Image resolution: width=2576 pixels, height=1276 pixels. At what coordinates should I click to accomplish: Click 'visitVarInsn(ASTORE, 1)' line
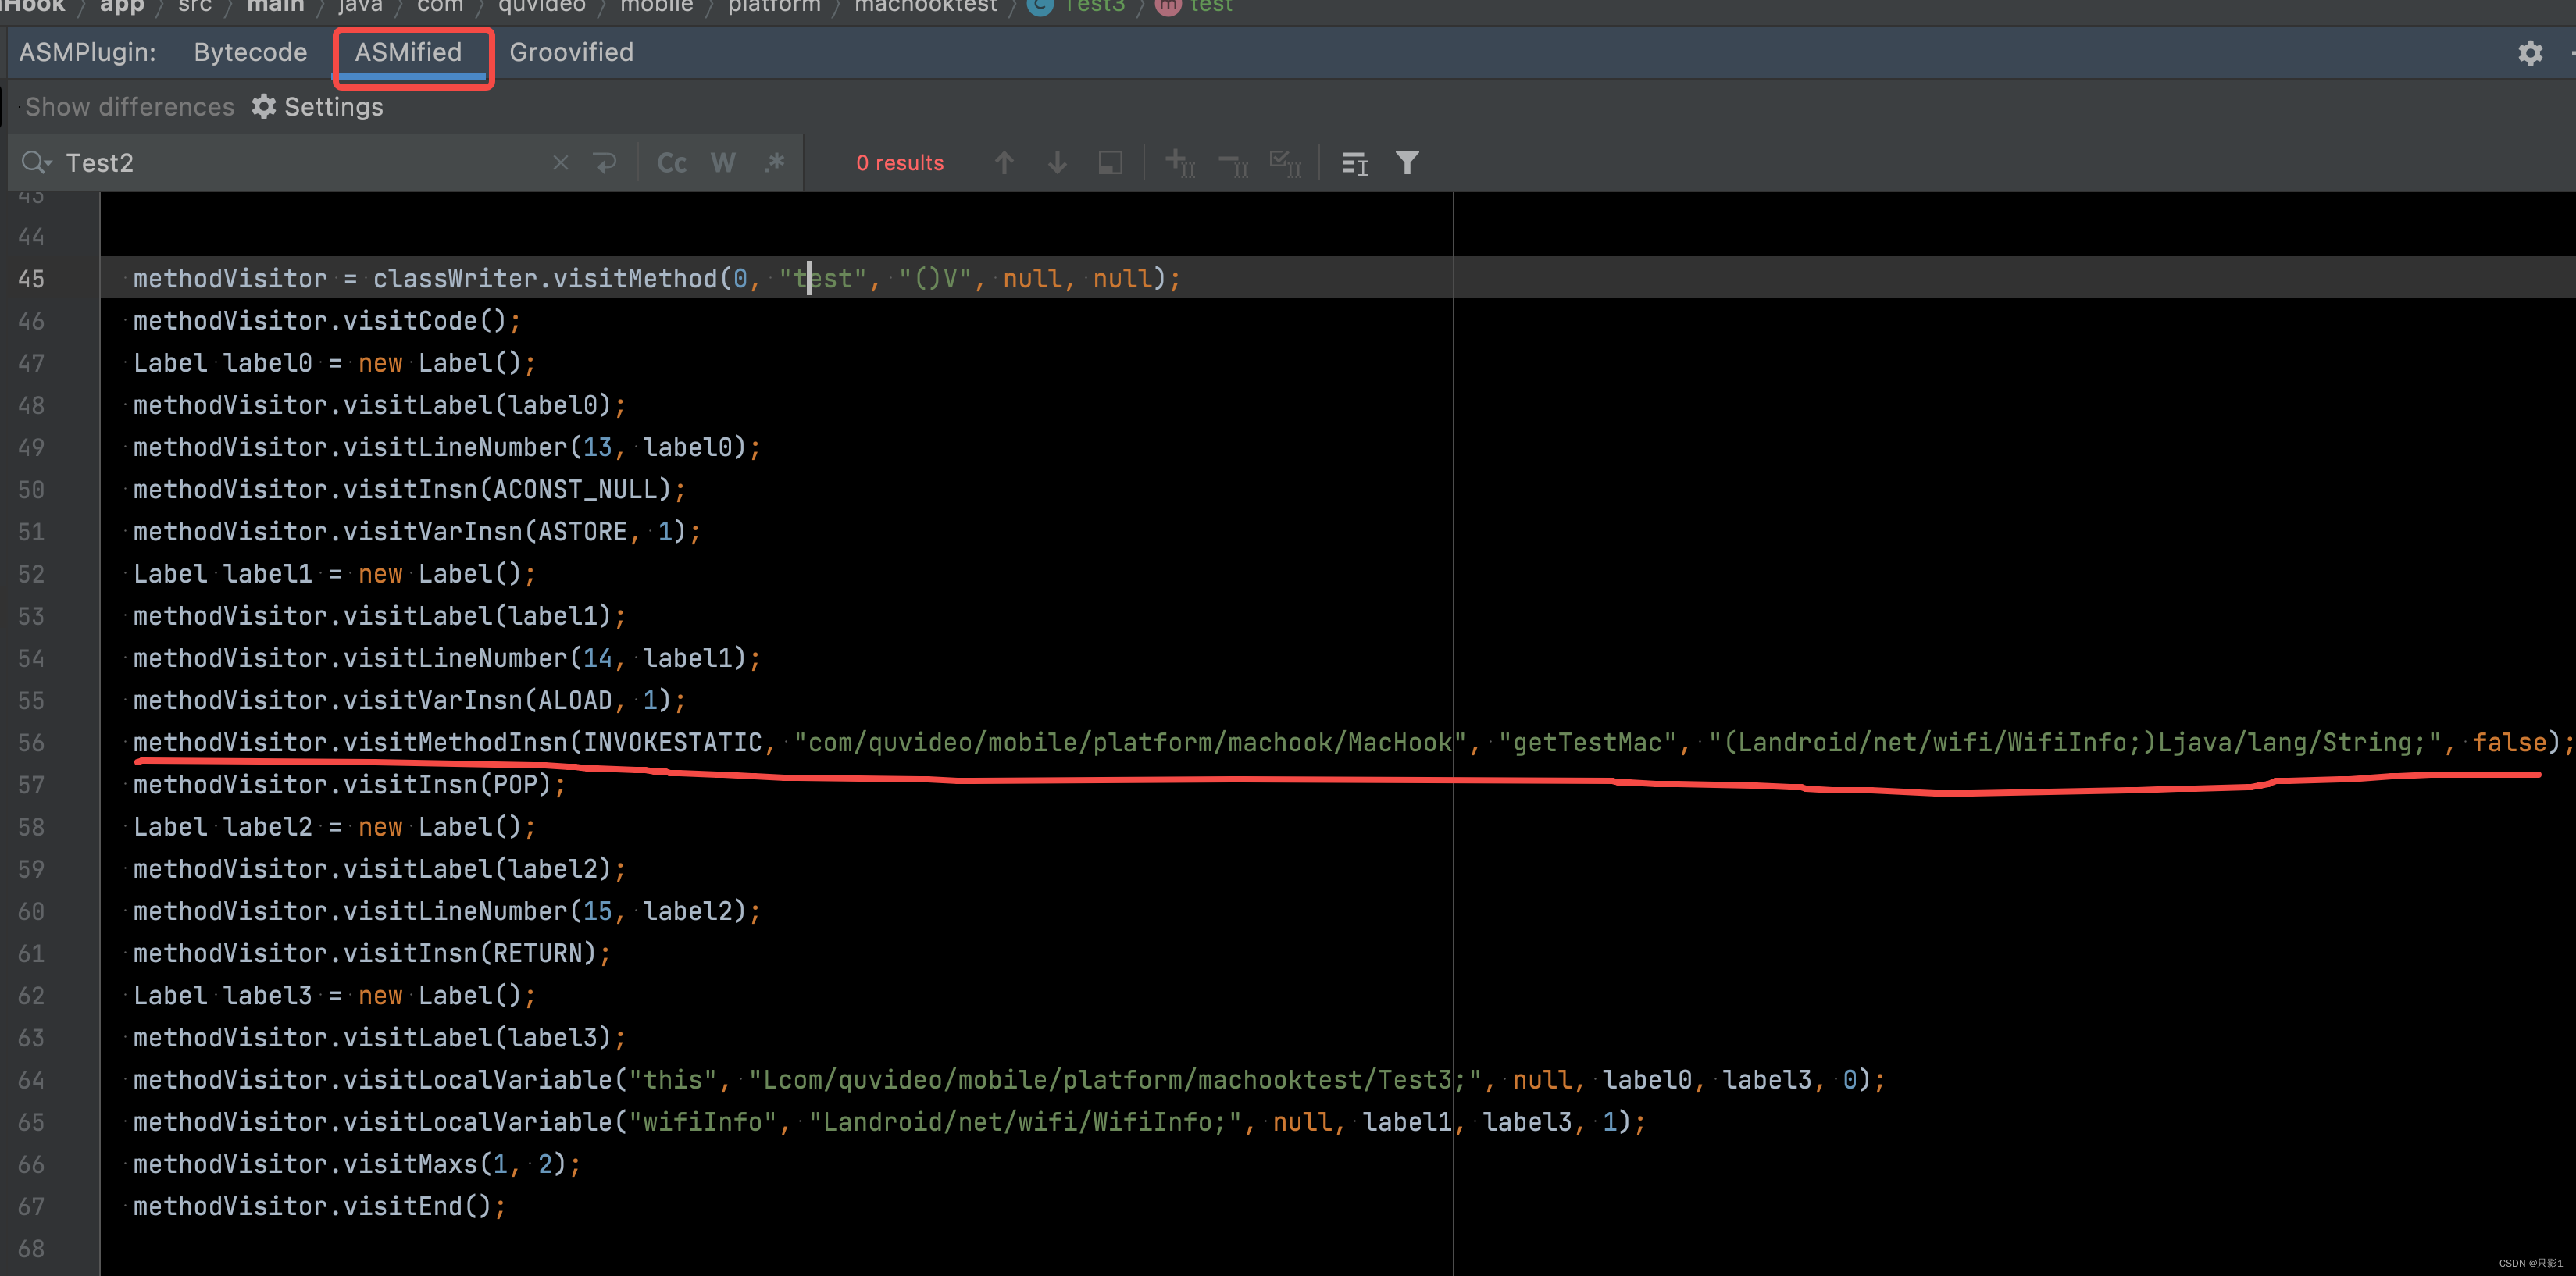417,532
